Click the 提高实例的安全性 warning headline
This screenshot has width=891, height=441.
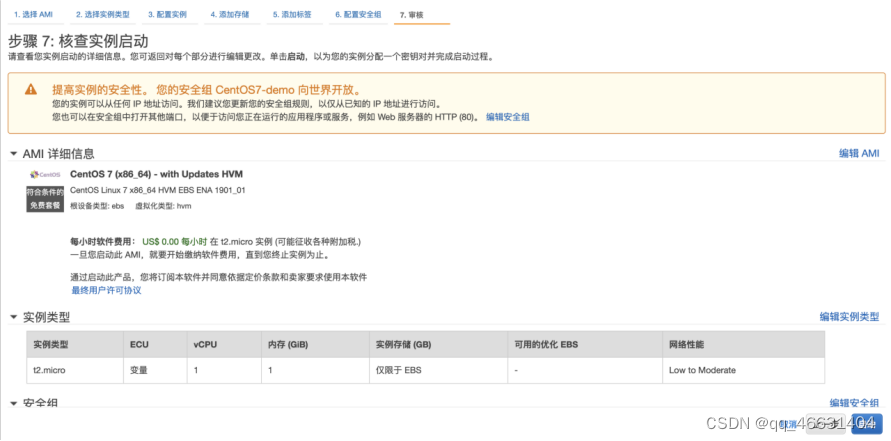click(x=206, y=90)
